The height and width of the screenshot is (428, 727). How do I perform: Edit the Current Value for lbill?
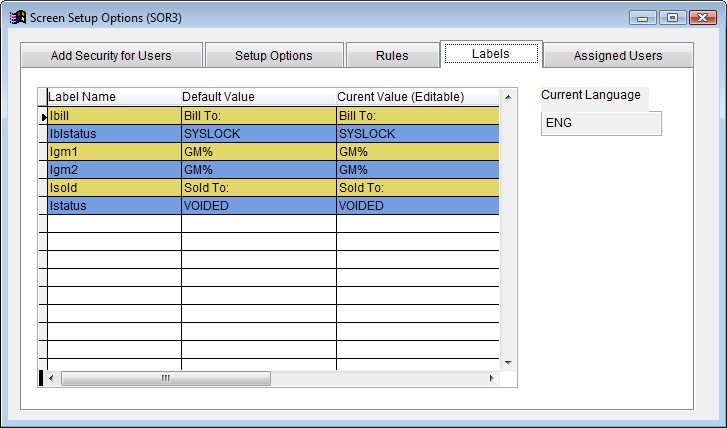[415, 116]
